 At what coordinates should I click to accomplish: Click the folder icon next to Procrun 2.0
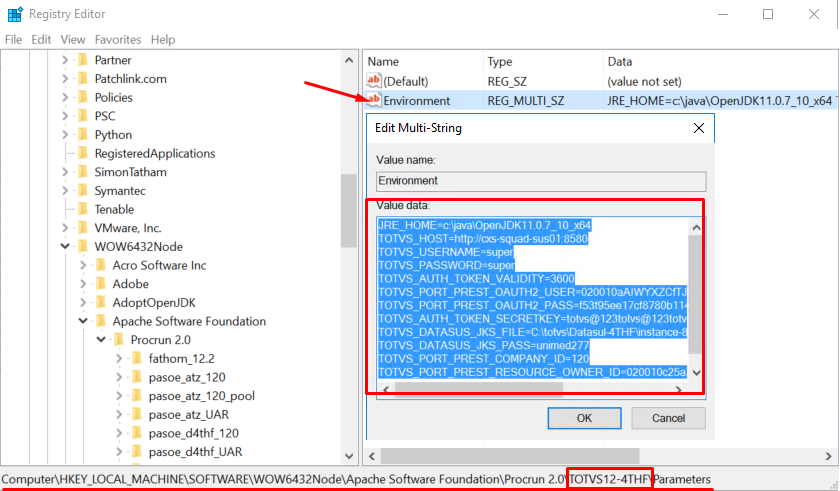[119, 340]
